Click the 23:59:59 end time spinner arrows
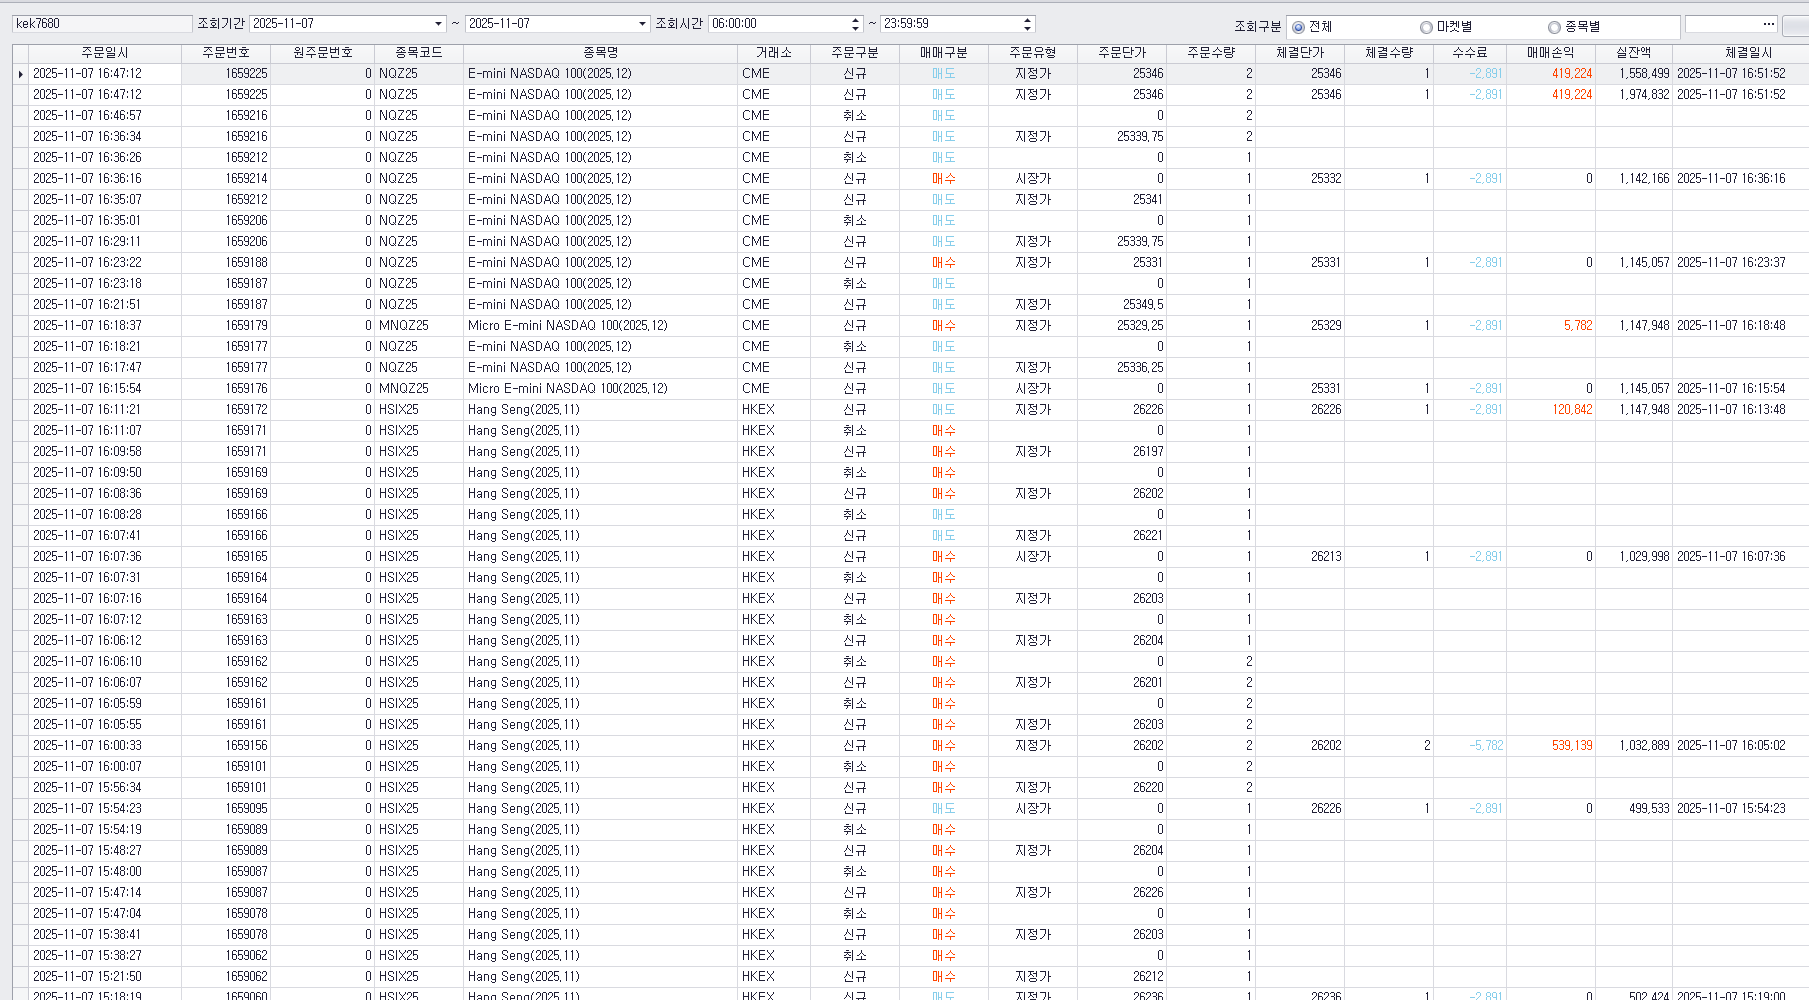This screenshot has width=1809, height=1000. (x=1027, y=24)
